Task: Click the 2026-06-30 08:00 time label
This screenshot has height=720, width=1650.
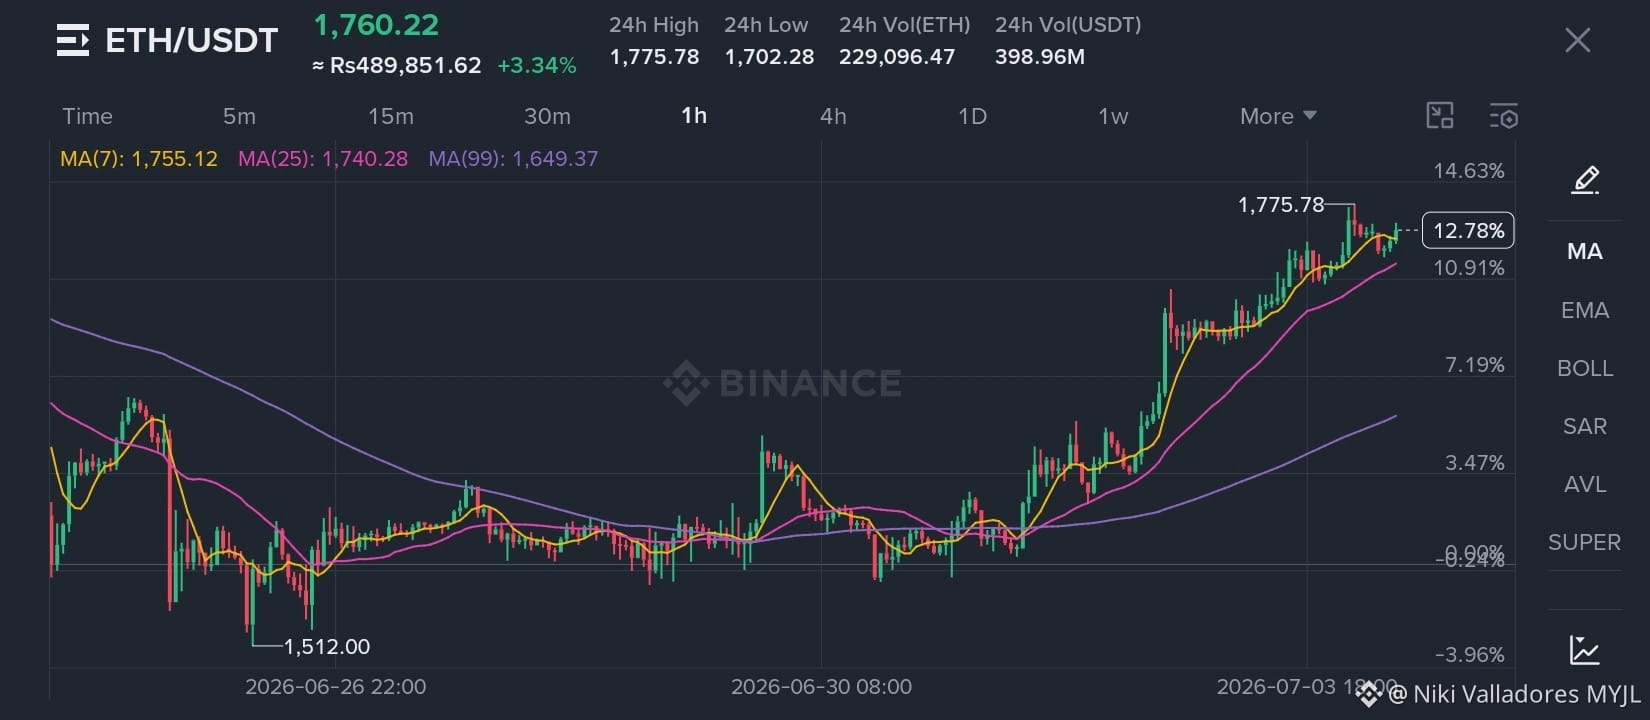Action: click(821, 687)
